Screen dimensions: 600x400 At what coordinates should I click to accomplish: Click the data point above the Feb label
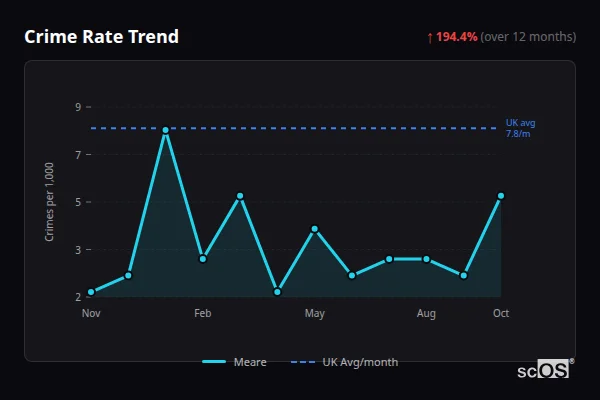[x=203, y=259]
